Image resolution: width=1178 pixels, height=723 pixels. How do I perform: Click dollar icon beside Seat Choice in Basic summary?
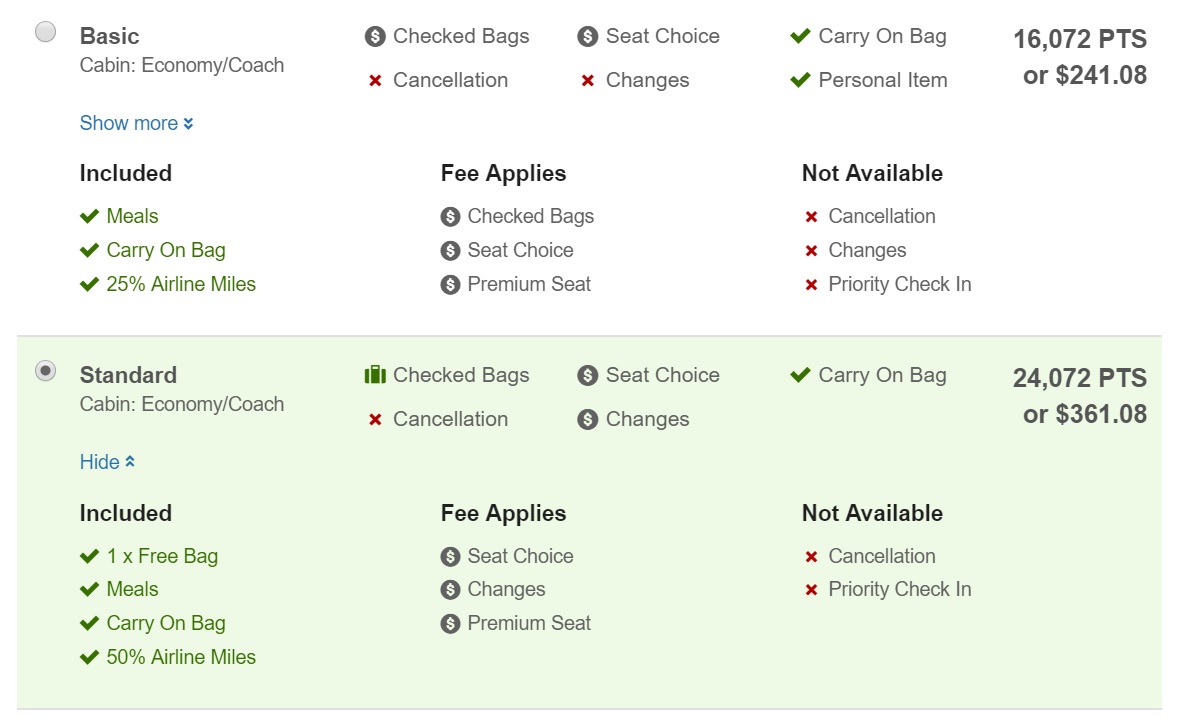tap(587, 37)
